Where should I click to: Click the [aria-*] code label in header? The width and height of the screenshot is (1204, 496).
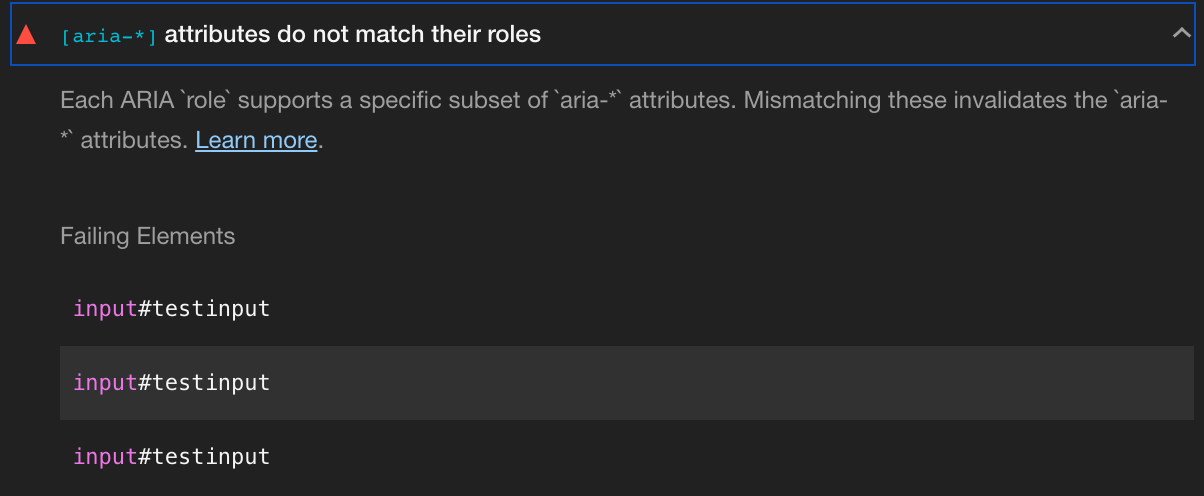click(x=109, y=36)
